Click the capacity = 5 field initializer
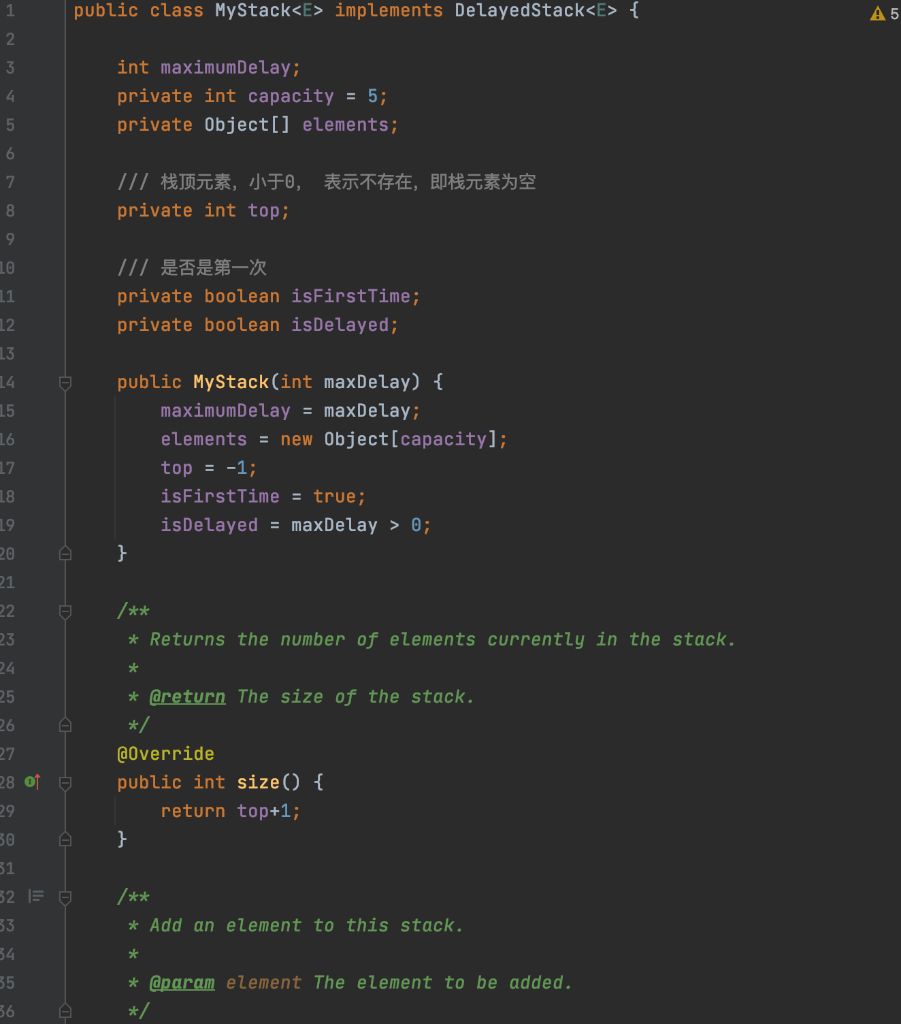 [320, 95]
